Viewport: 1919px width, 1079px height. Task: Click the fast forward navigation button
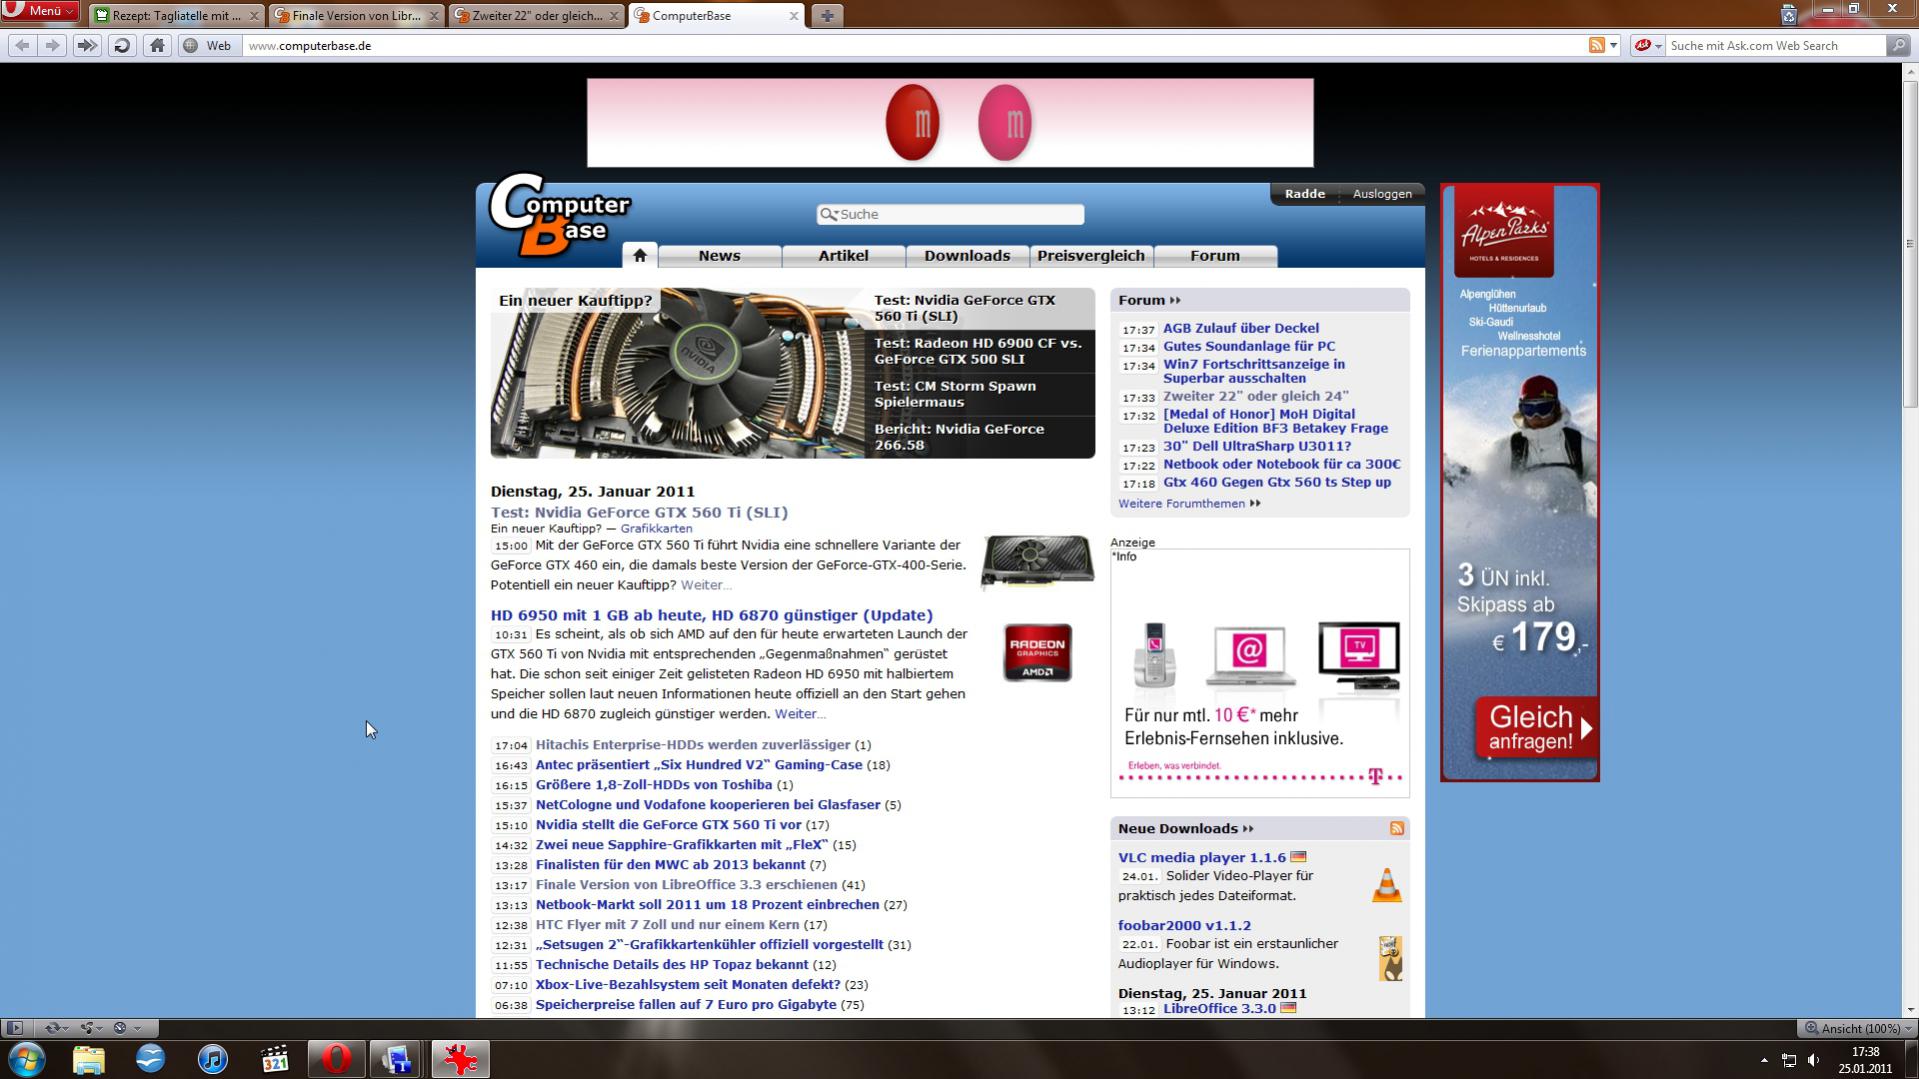[x=87, y=45]
